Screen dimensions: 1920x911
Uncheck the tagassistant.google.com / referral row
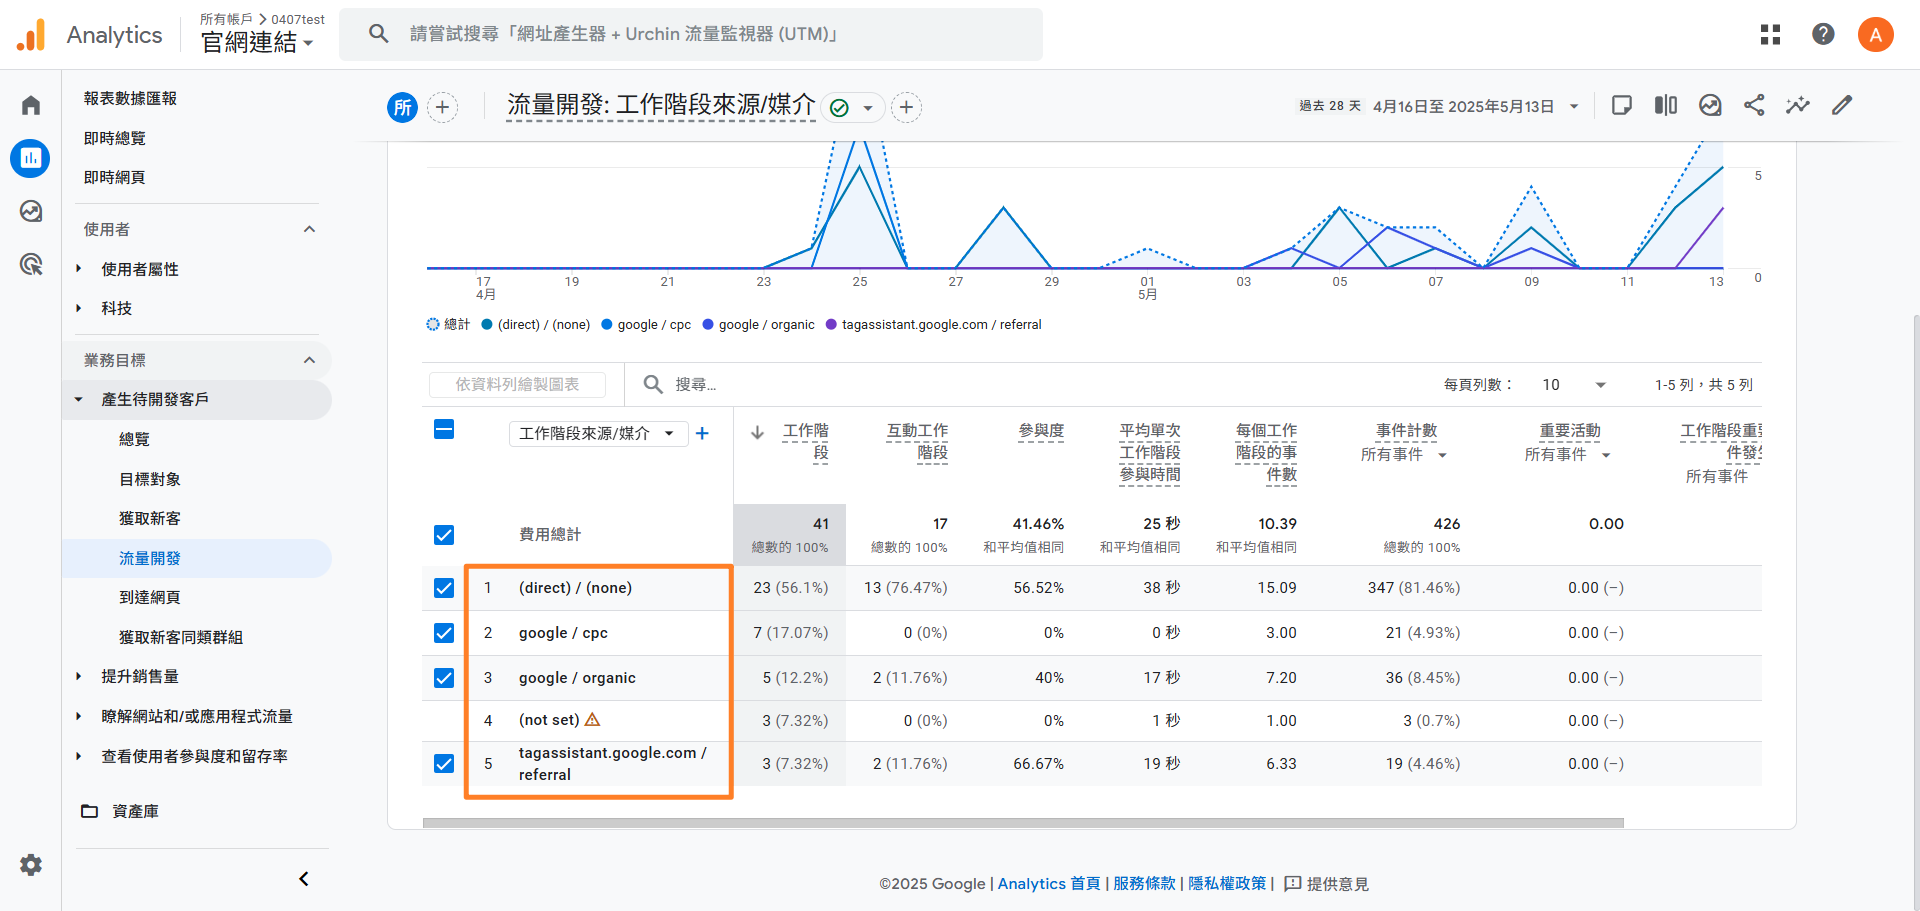click(x=444, y=763)
